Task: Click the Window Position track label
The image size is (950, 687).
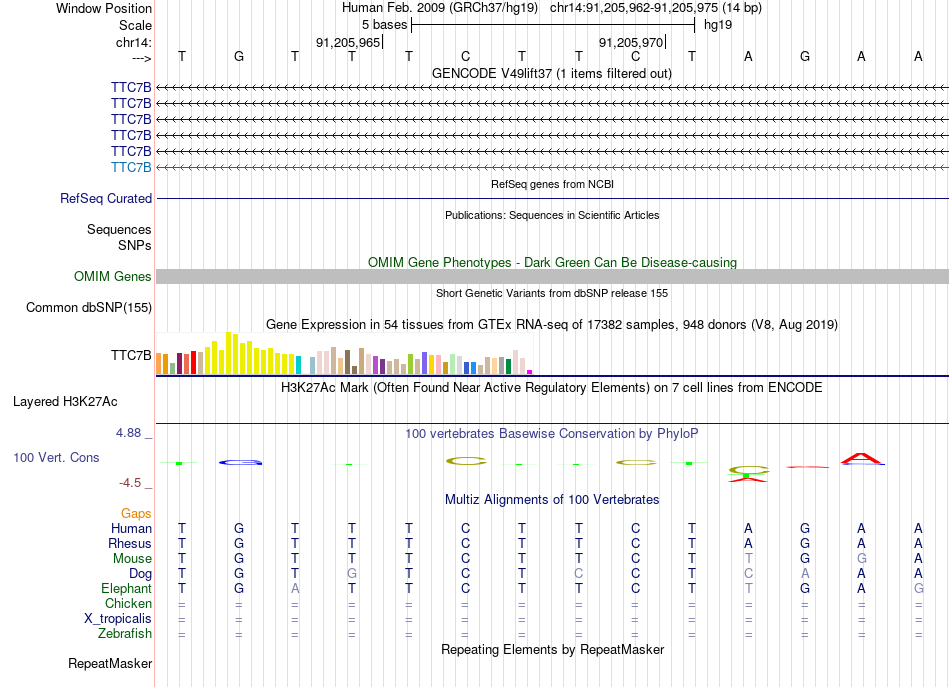Action: pyautogui.click(x=104, y=8)
